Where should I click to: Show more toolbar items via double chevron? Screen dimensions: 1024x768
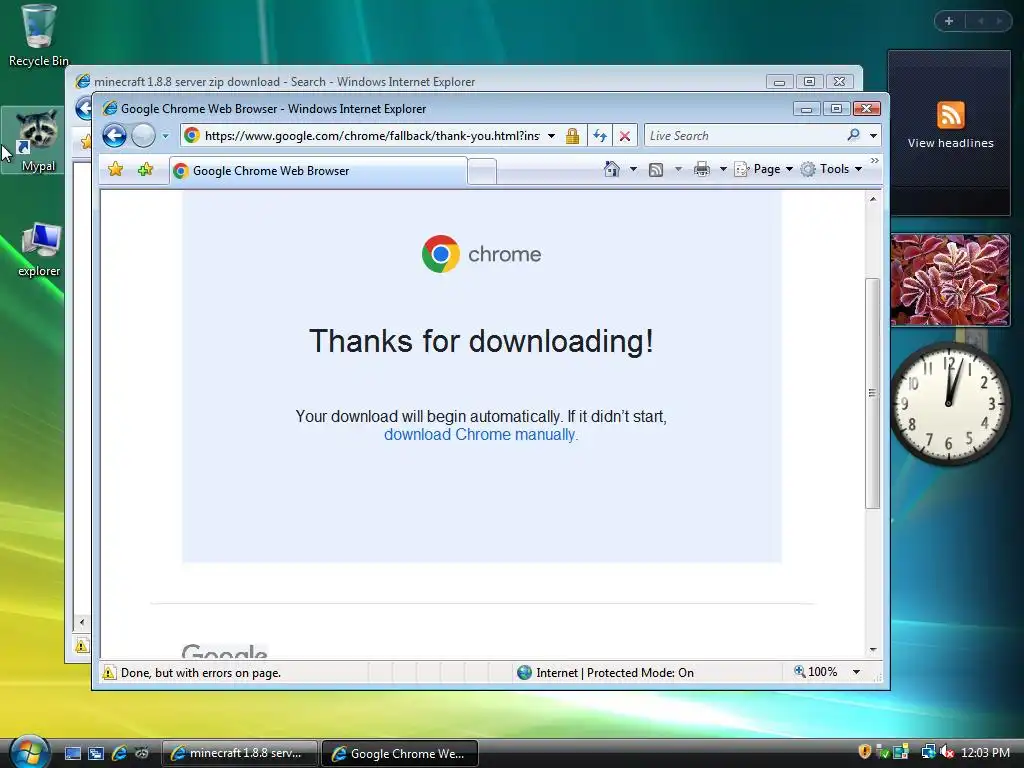[874, 161]
